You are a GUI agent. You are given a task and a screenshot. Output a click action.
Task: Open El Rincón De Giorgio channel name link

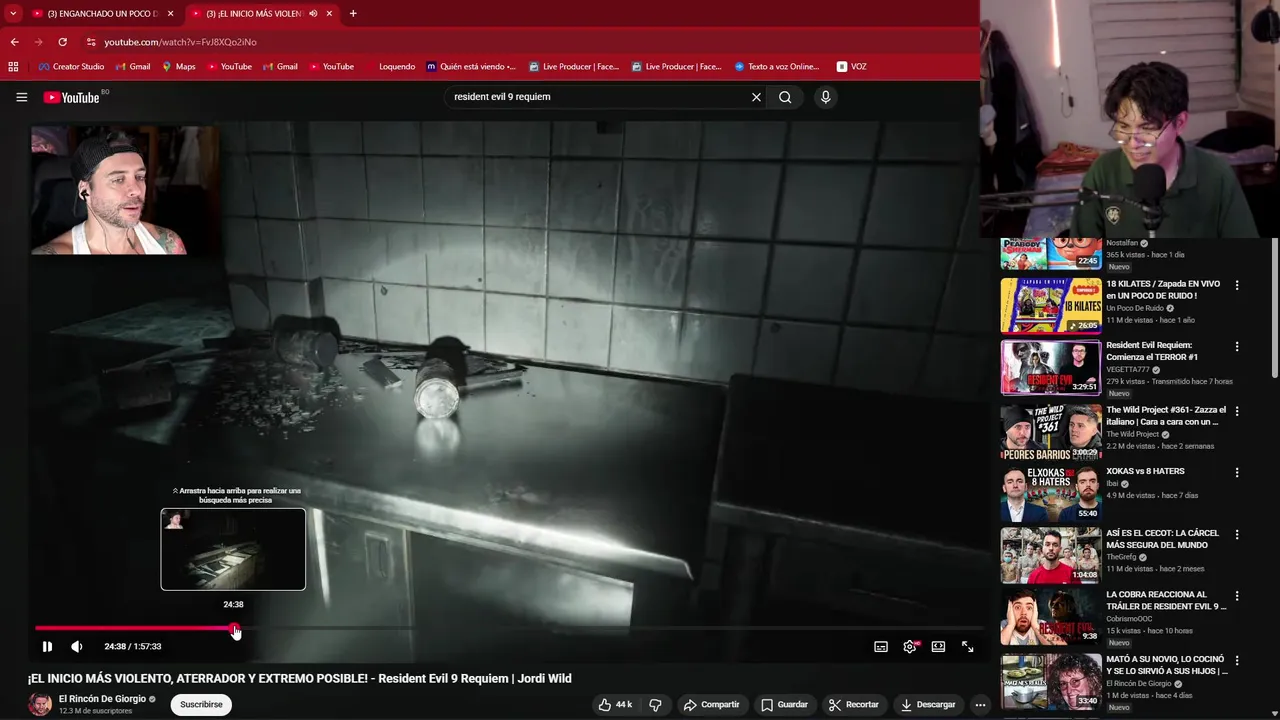(102, 699)
